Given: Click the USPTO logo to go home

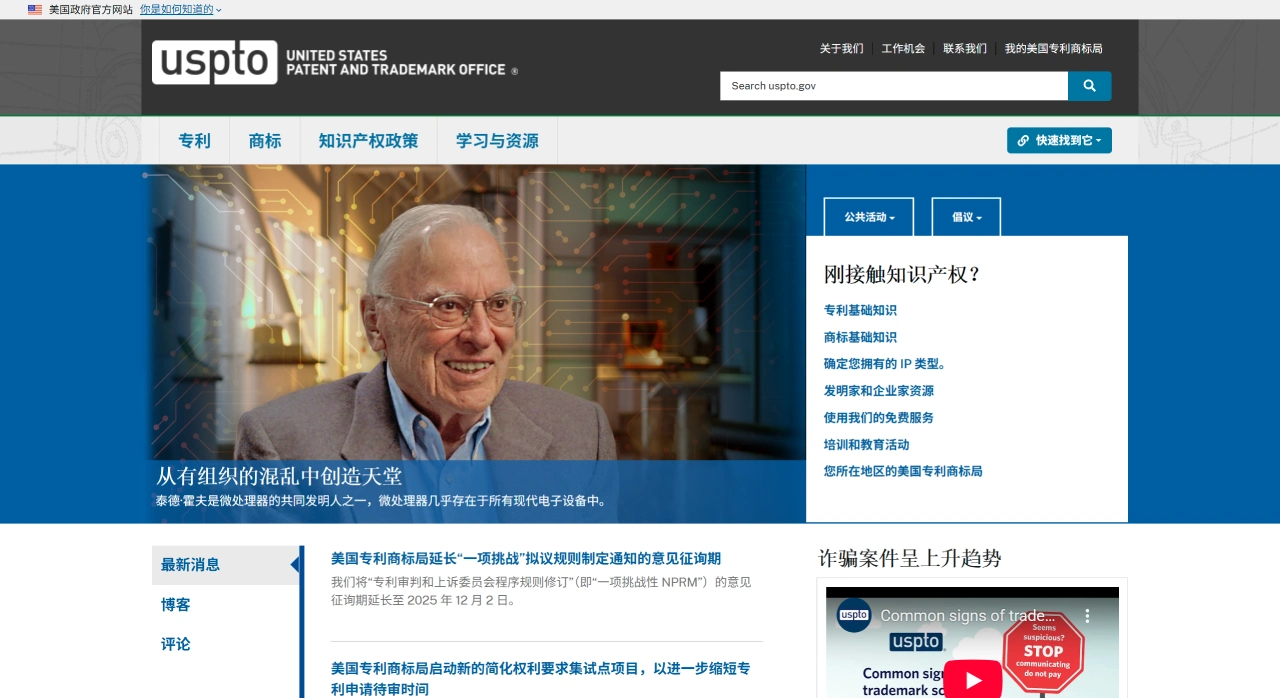Looking at the screenshot, I should [214, 62].
